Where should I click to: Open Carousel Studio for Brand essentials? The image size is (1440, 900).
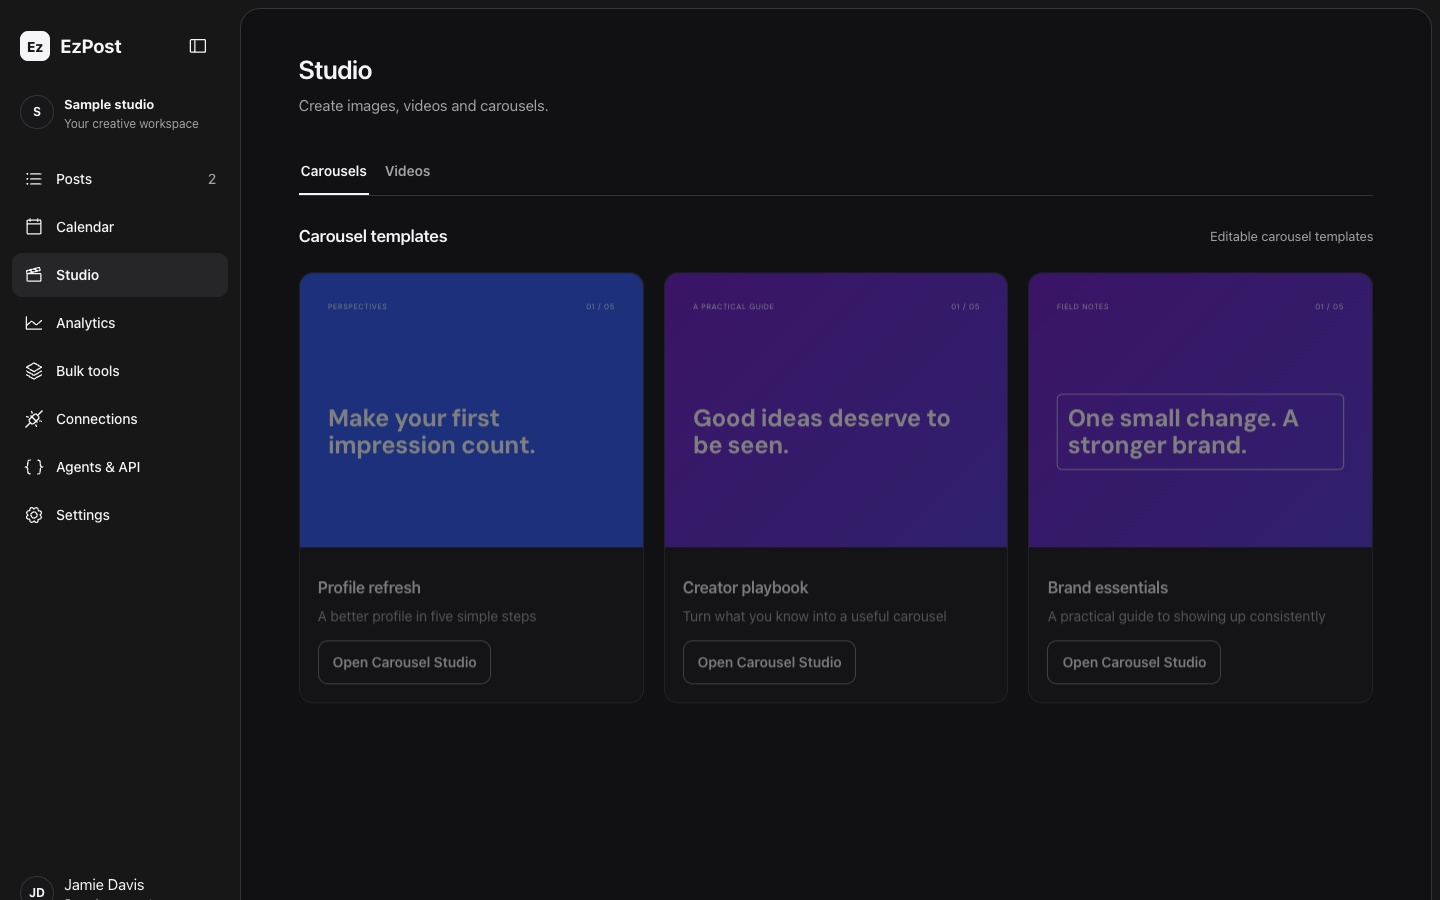pyautogui.click(x=1134, y=662)
